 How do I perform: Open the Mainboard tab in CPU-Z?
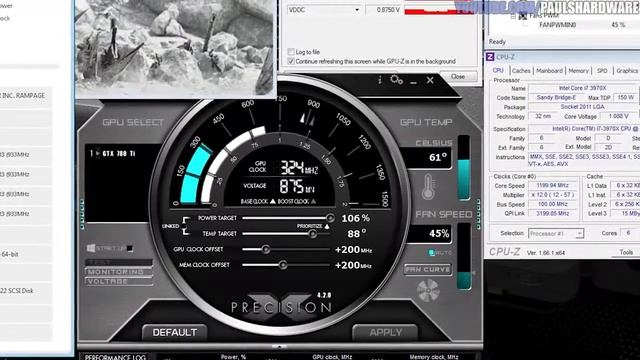pos(549,71)
